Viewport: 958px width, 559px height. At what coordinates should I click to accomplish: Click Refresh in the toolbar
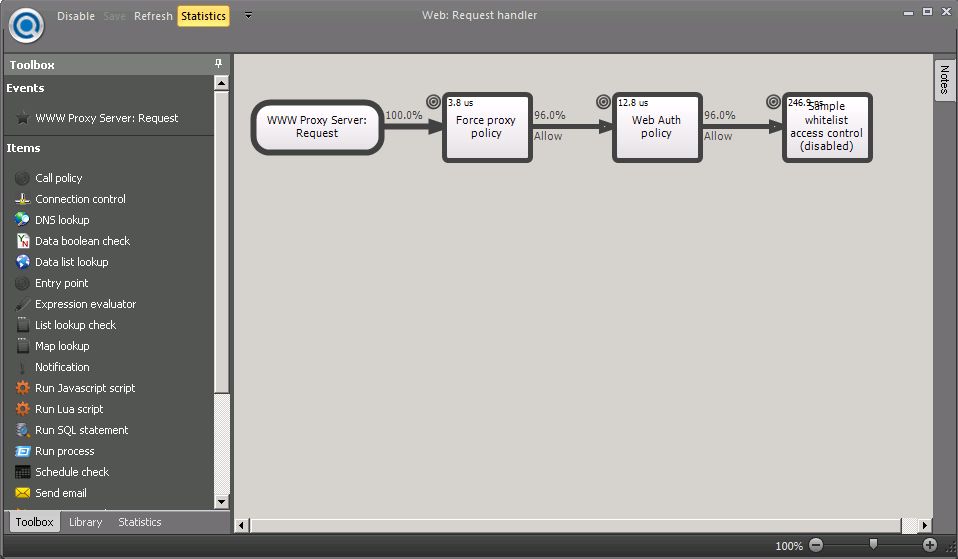153,16
